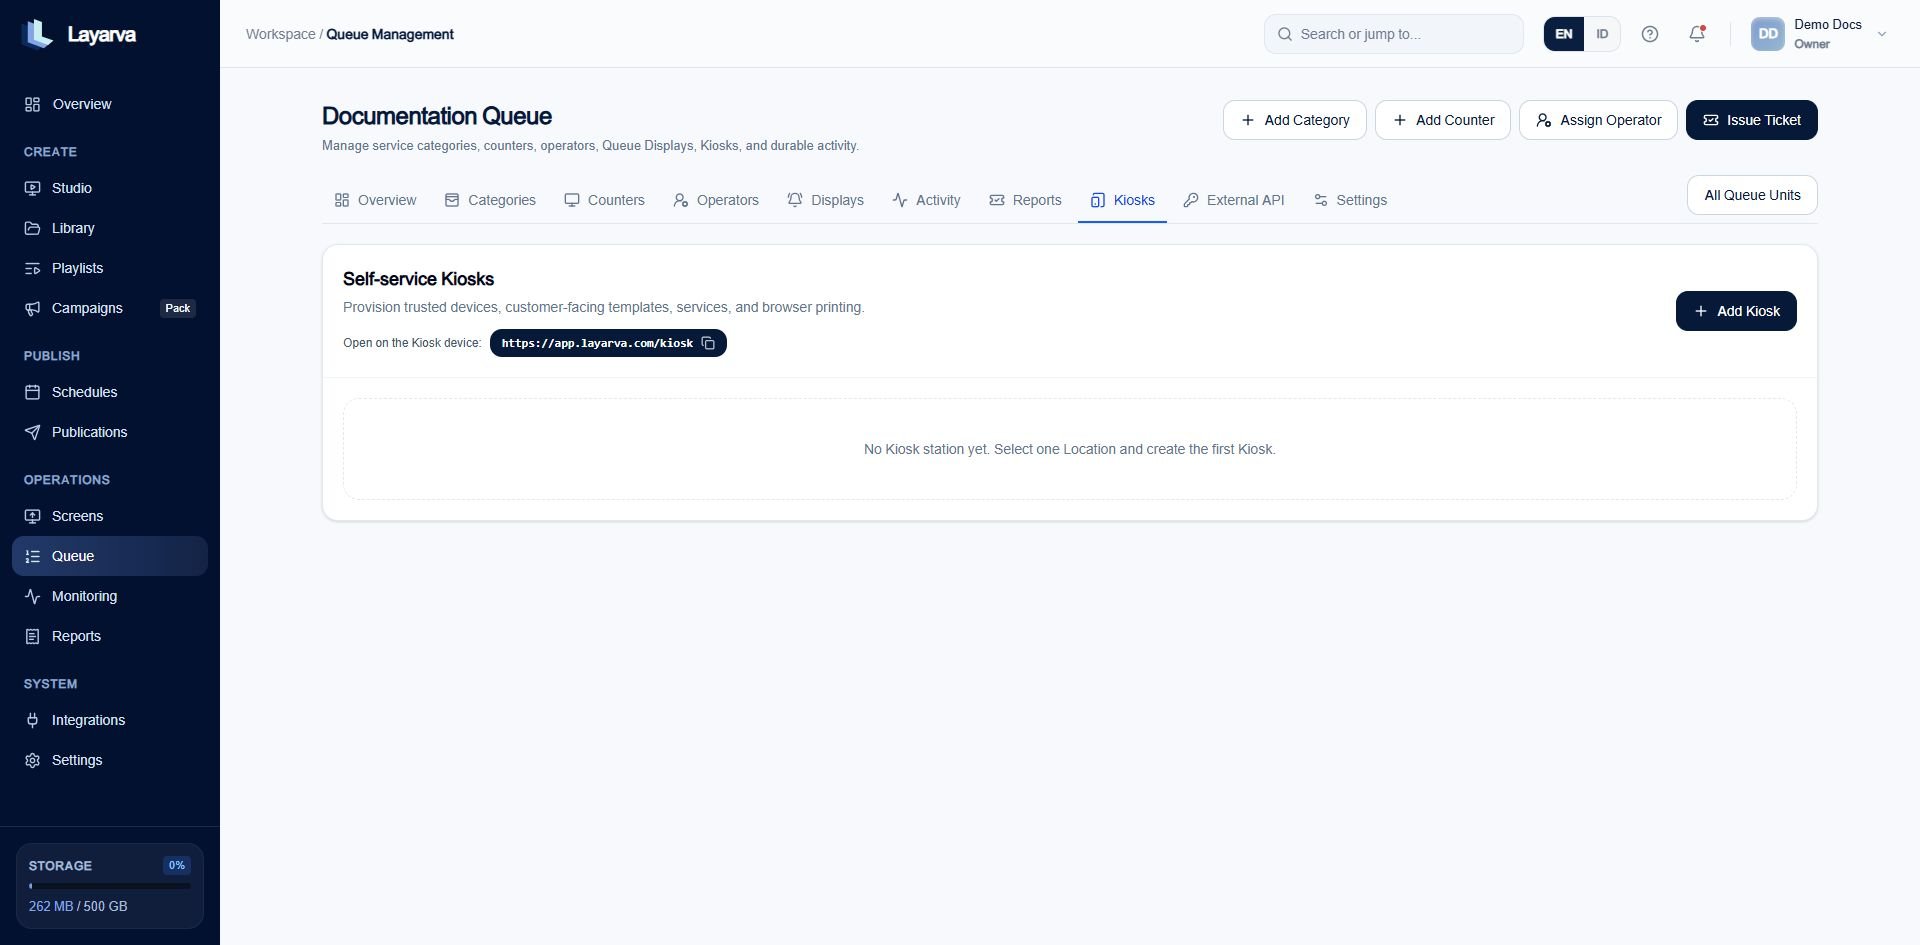
Task: Click the 262 MB / 500 GB storage text
Action: pos(78,906)
